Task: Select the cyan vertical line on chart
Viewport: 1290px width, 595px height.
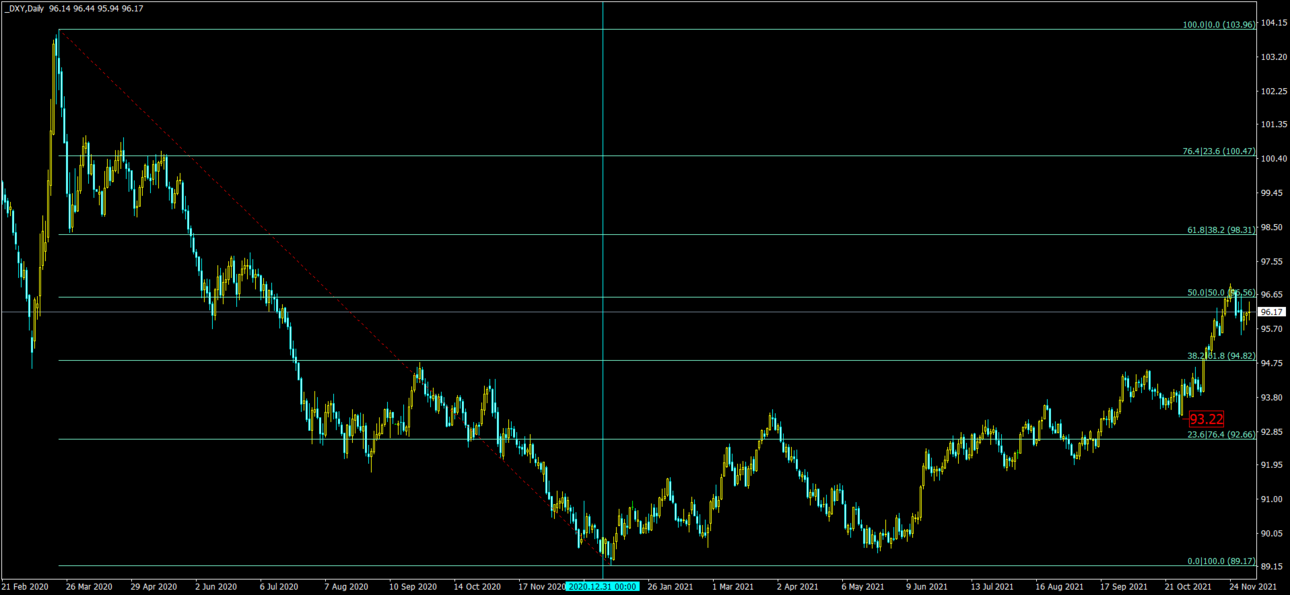Action: tap(603, 290)
